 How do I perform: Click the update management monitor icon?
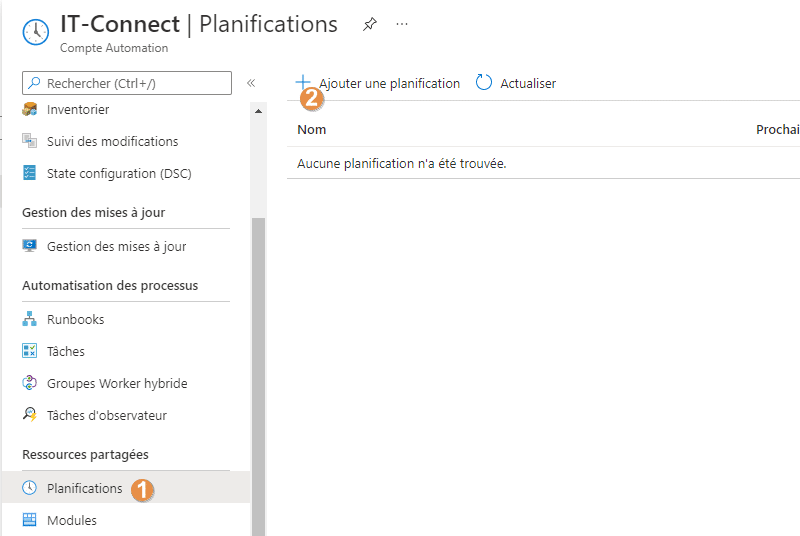click(x=30, y=246)
